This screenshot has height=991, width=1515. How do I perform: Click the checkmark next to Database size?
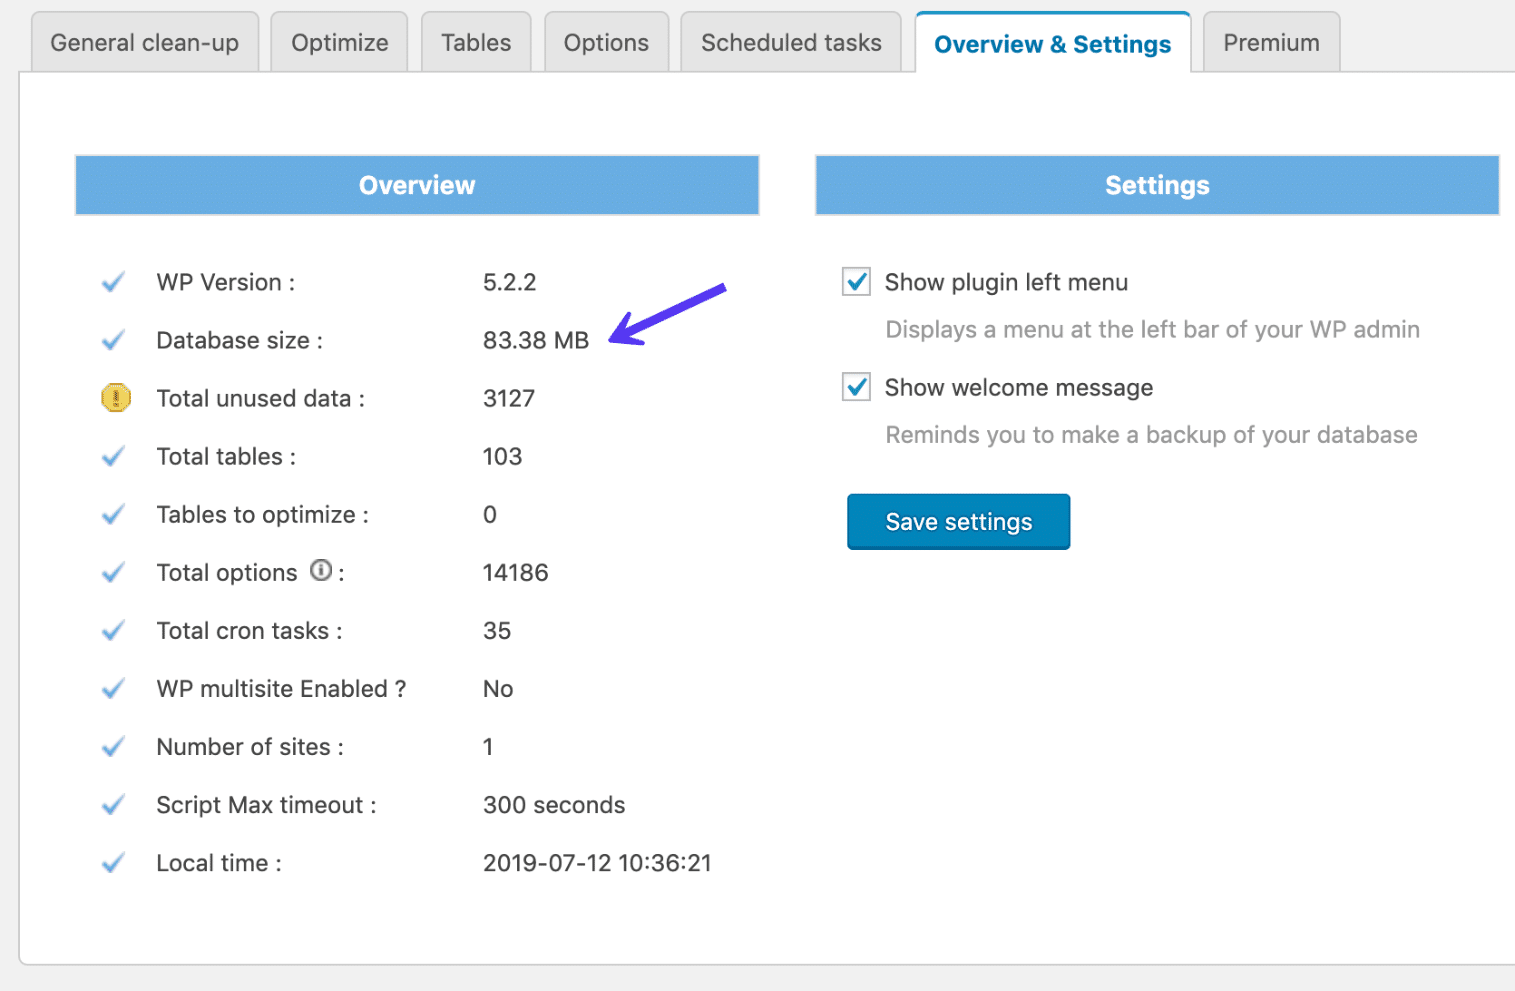click(x=113, y=340)
